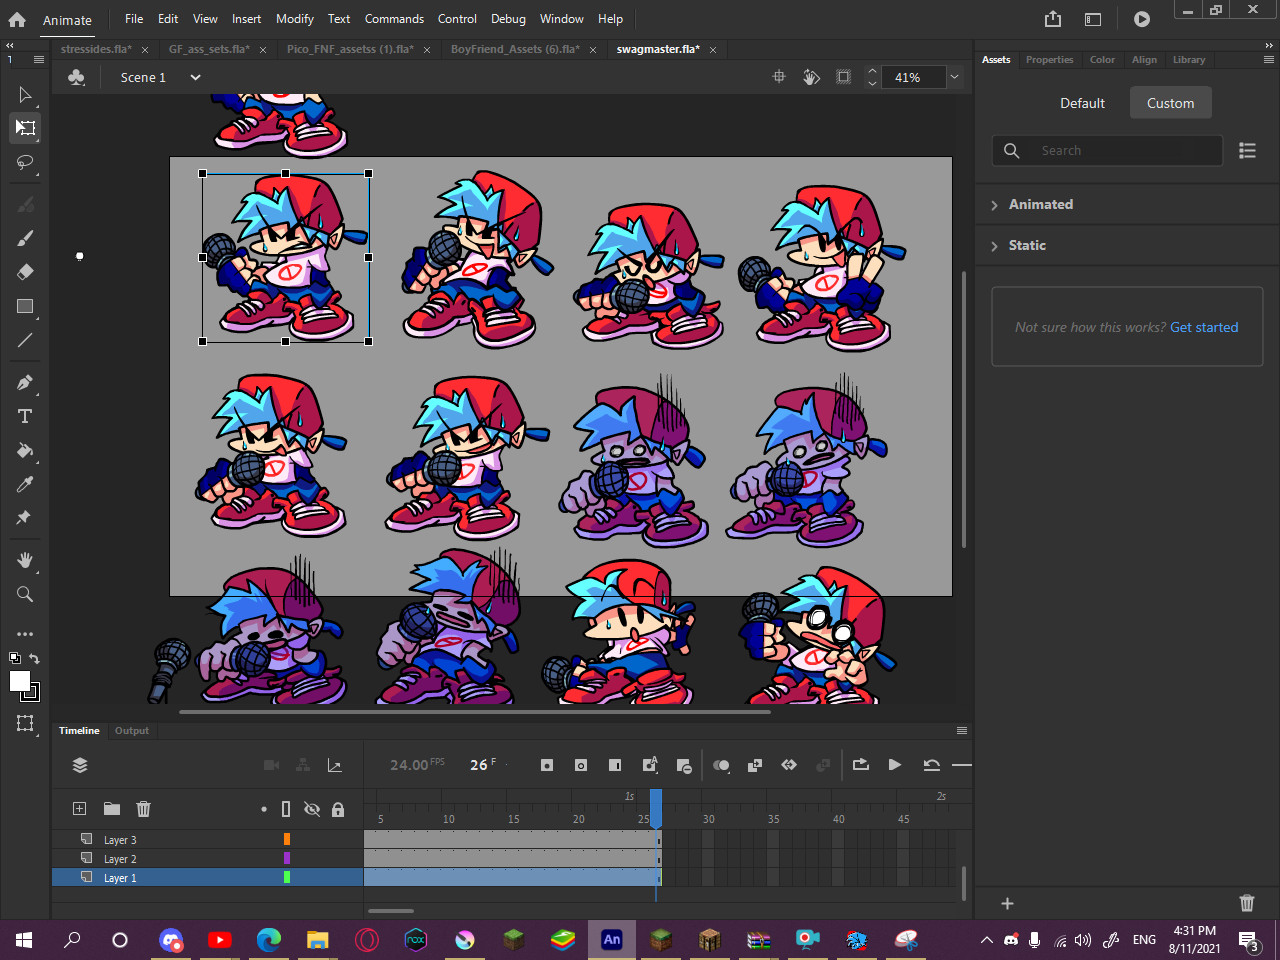Image resolution: width=1280 pixels, height=960 pixels.
Task: Choose the Text tool
Action: point(25,416)
